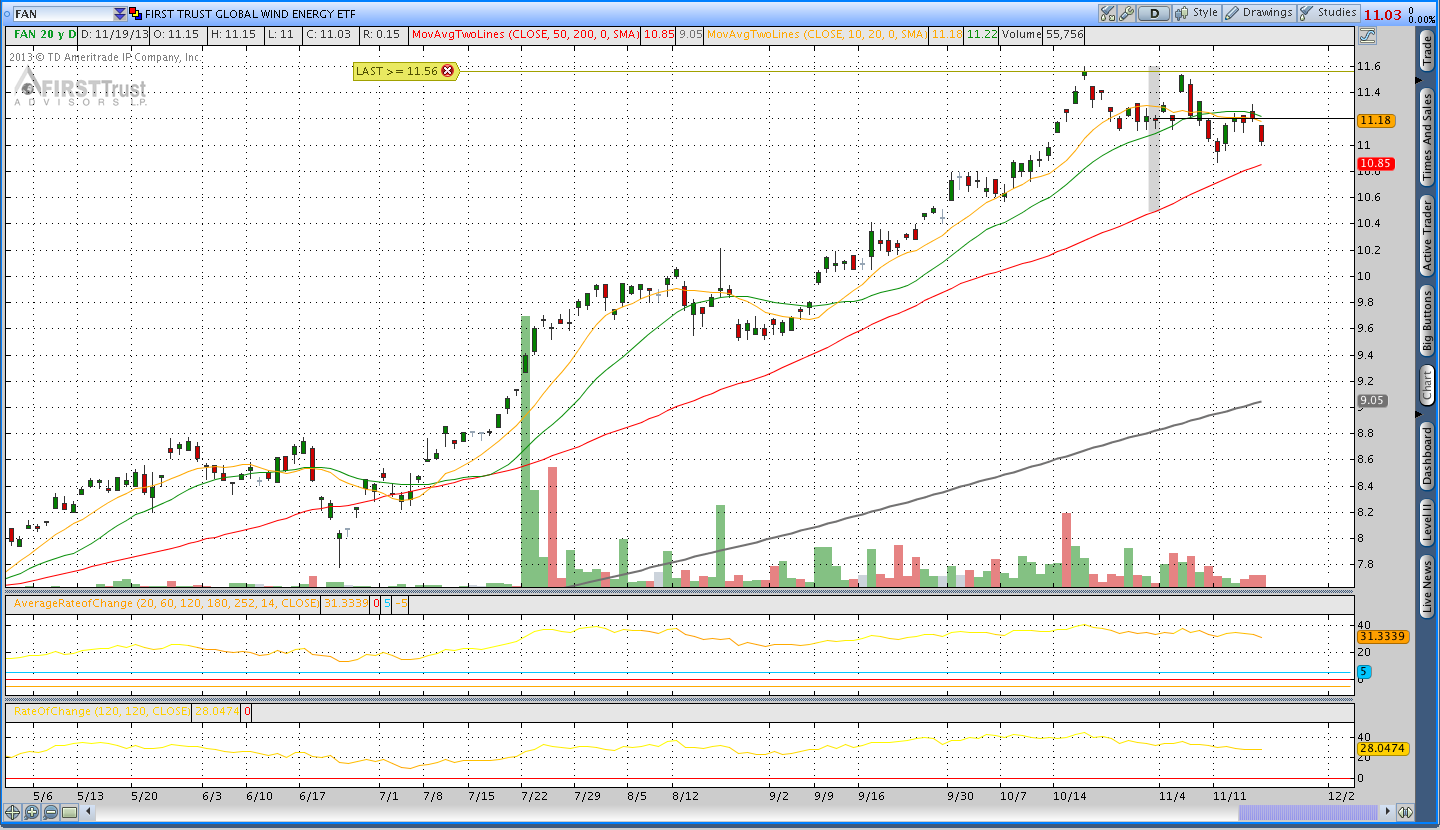Remove the LAST >= 11.56 alert
1440x830 pixels.
point(447,71)
